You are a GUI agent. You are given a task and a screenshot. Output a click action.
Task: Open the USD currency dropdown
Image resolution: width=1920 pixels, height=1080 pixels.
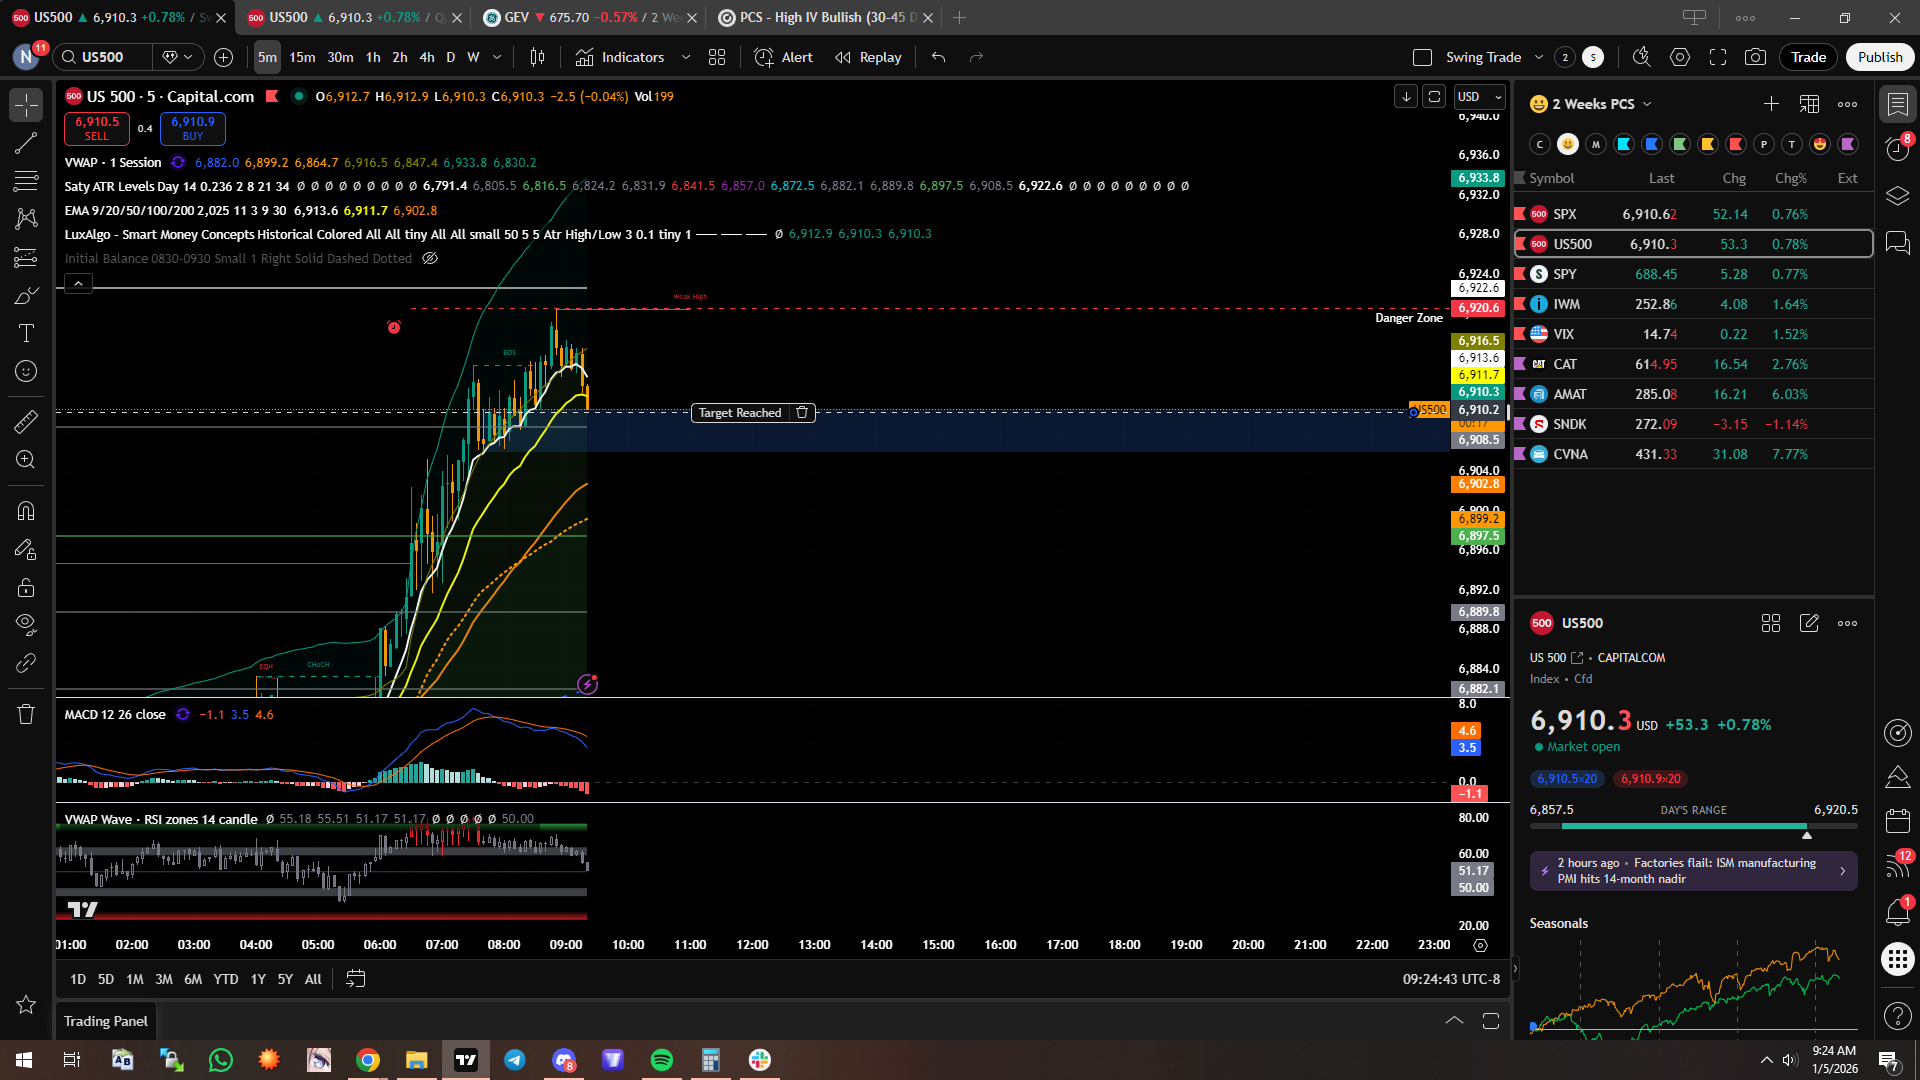pos(1479,96)
